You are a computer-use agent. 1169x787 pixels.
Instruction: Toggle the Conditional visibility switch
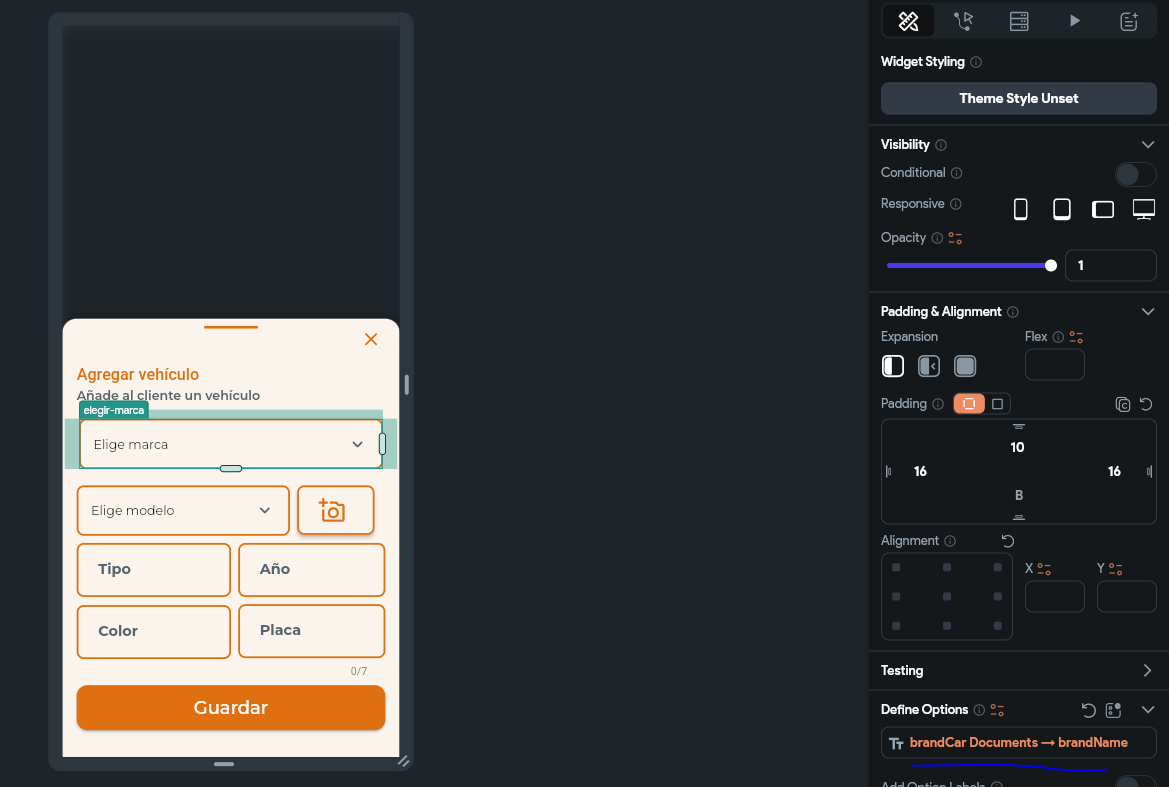click(1135, 174)
